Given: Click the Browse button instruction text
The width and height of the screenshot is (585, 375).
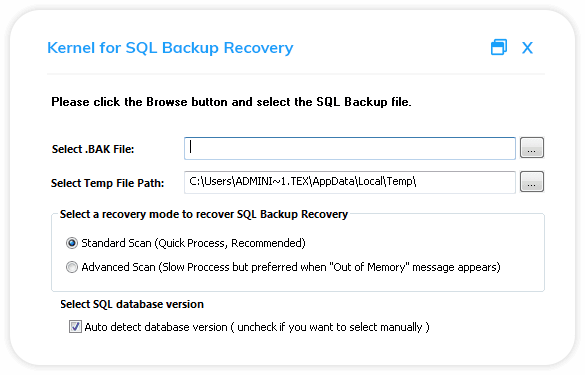Looking at the screenshot, I should pos(231,102).
